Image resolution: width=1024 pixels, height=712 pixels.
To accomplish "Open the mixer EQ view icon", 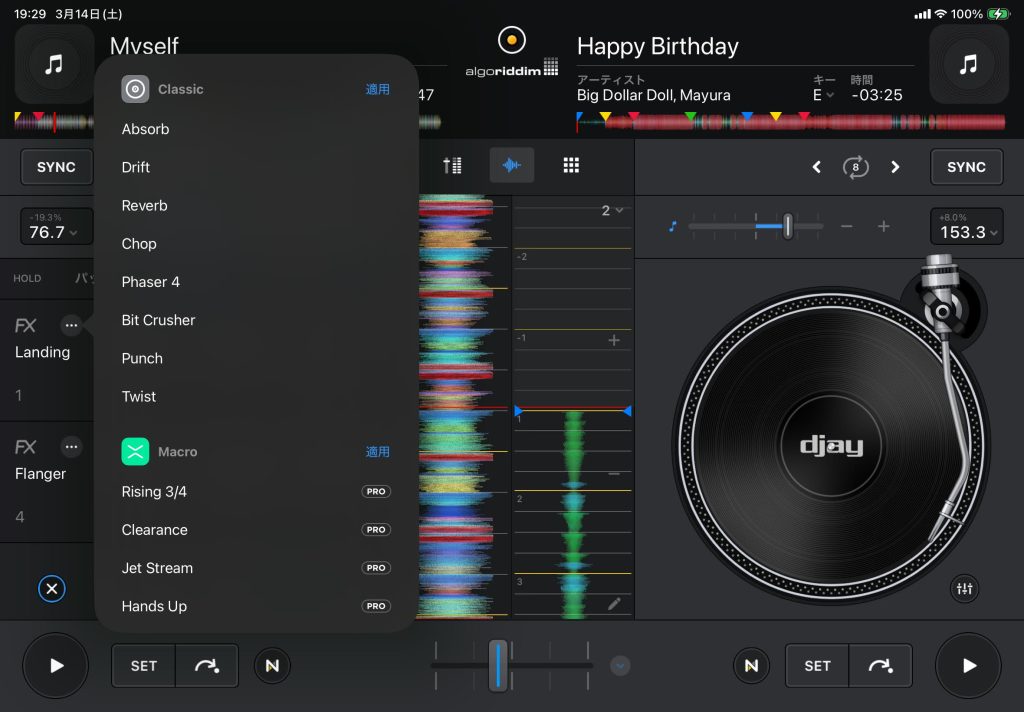I will (x=452, y=166).
